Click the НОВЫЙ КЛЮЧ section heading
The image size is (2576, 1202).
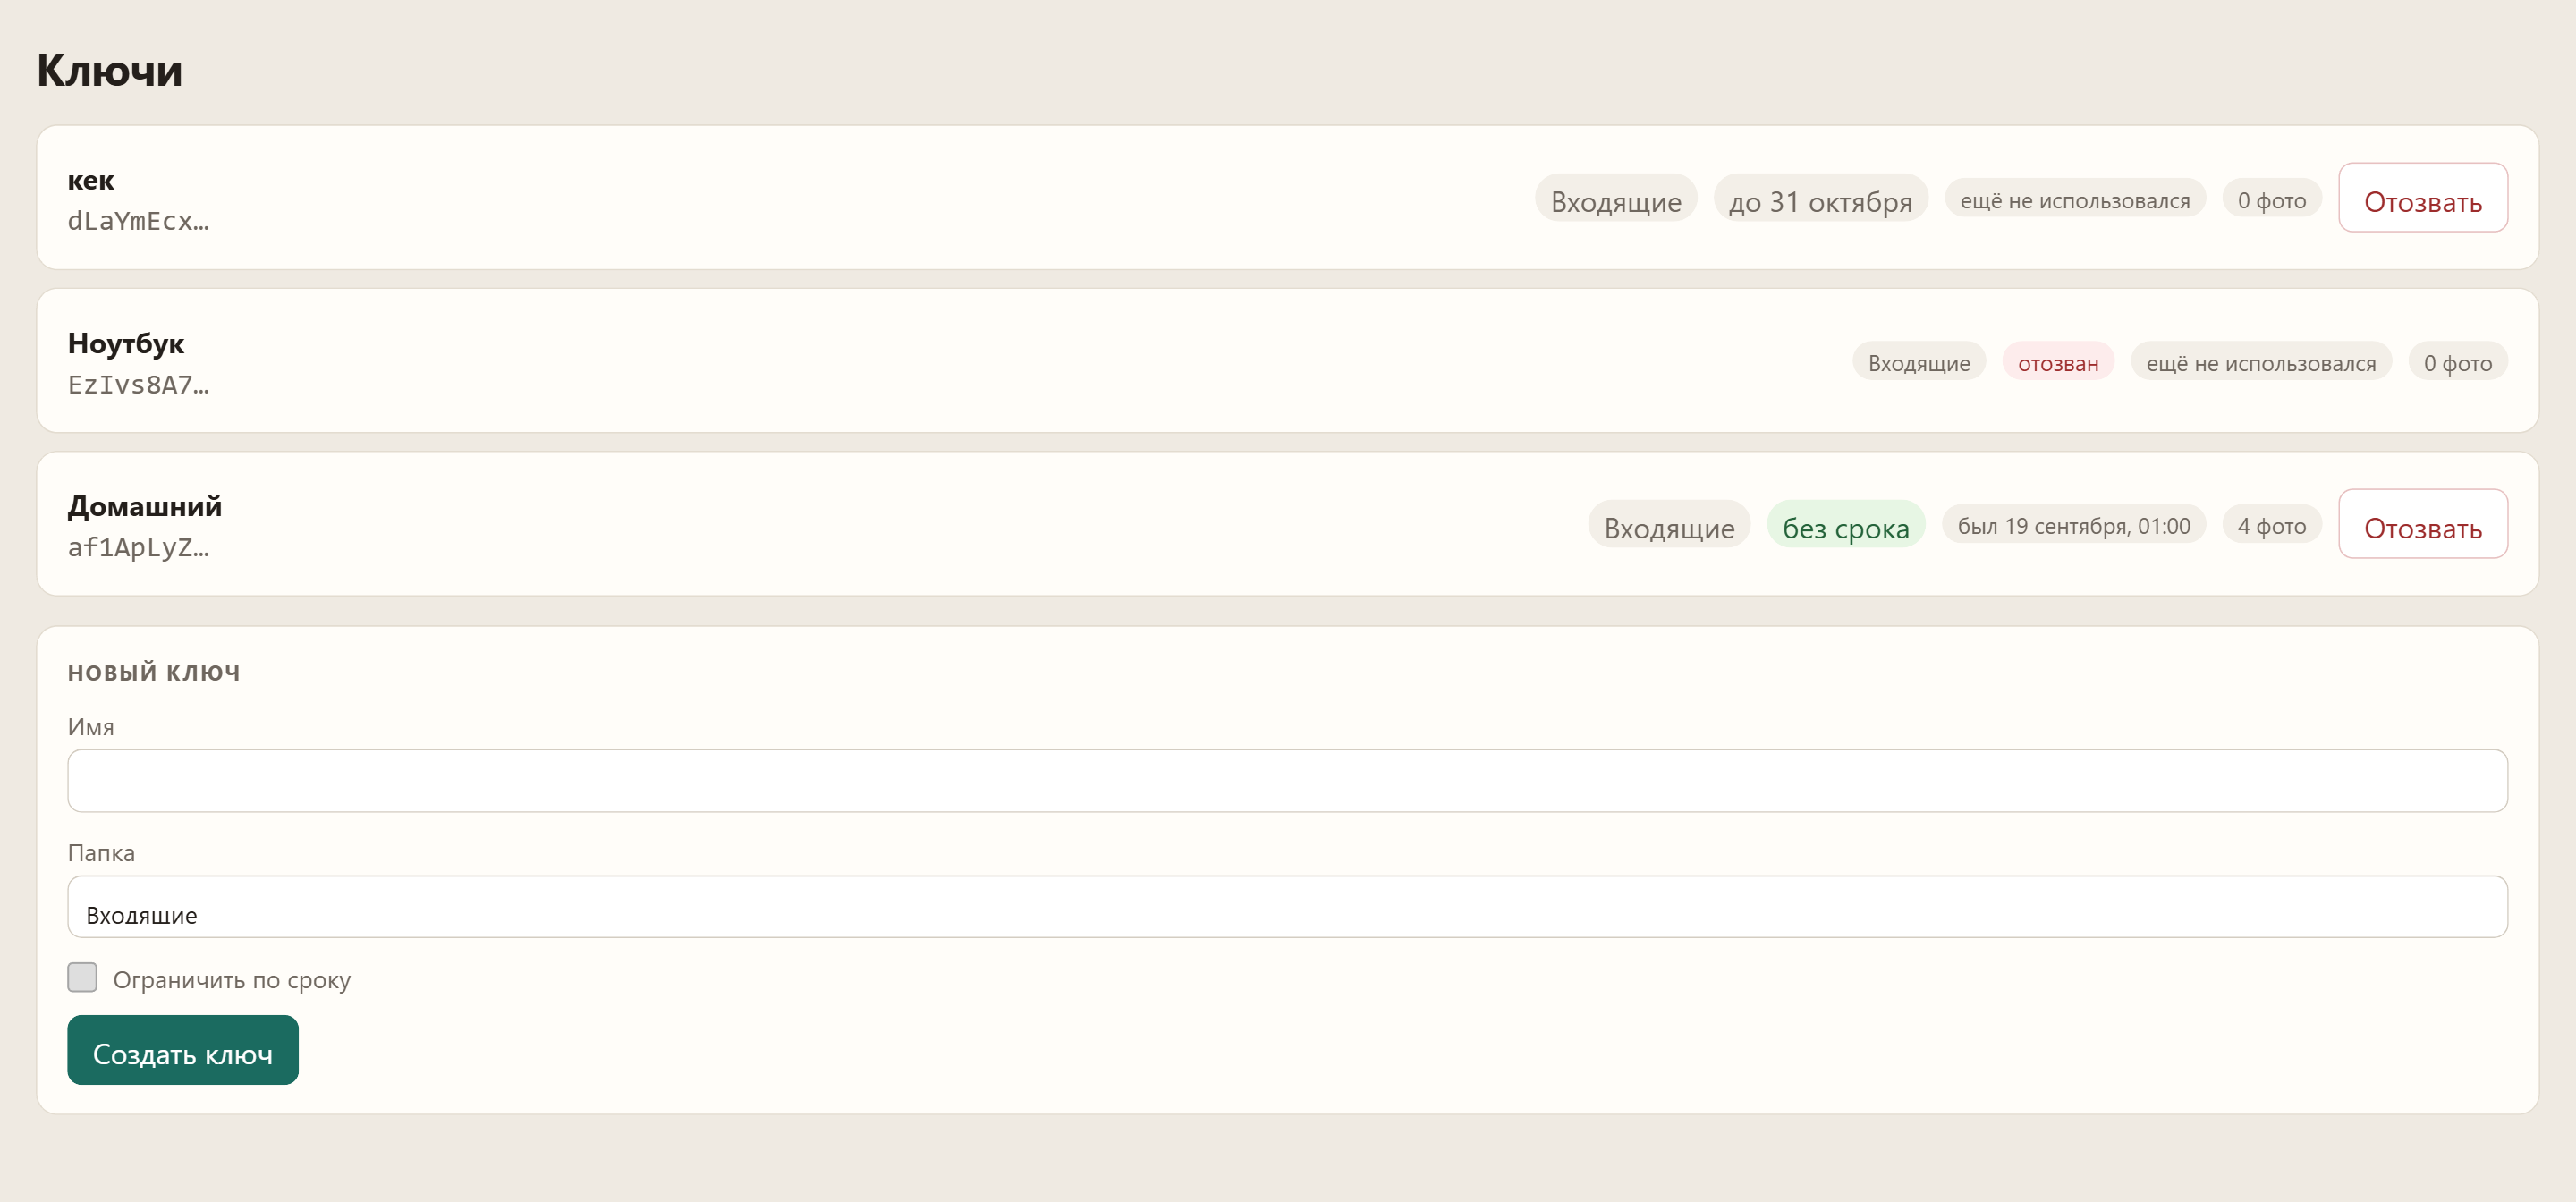(154, 672)
